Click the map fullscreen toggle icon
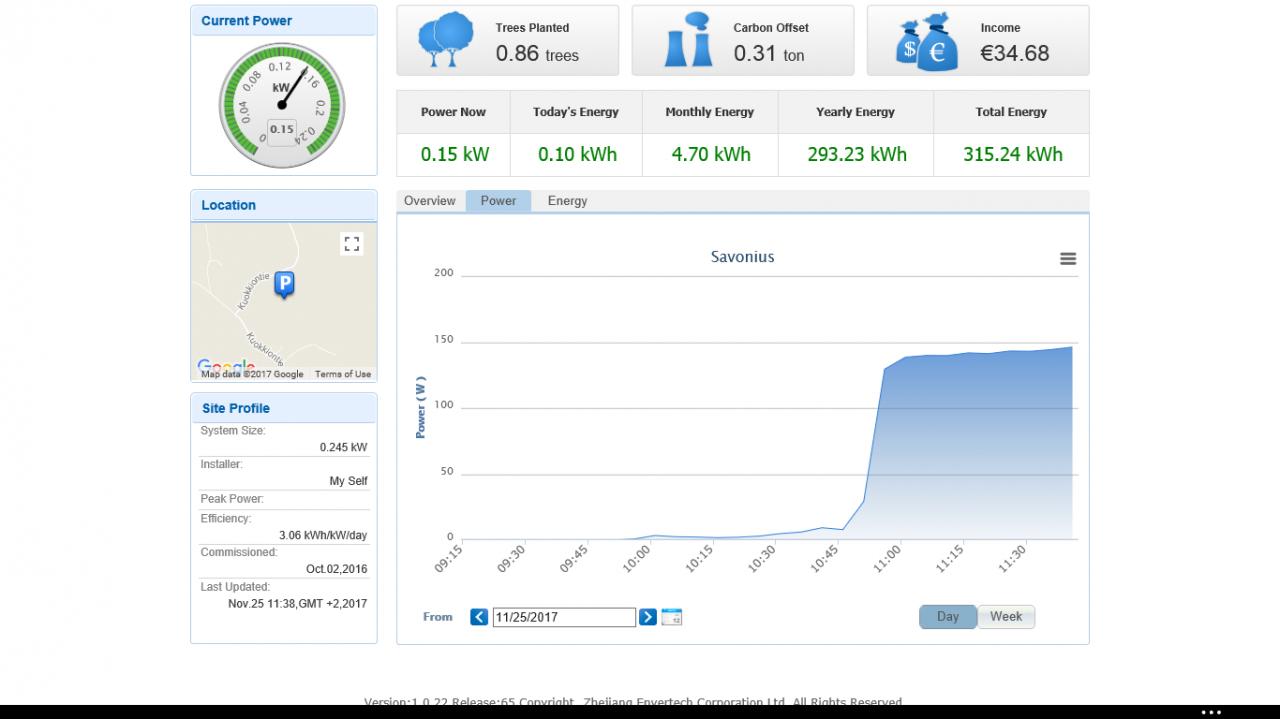This screenshot has width=1280, height=719. (x=351, y=244)
